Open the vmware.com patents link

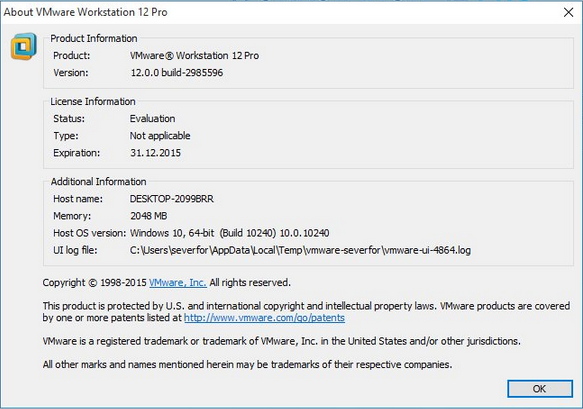(x=264, y=318)
